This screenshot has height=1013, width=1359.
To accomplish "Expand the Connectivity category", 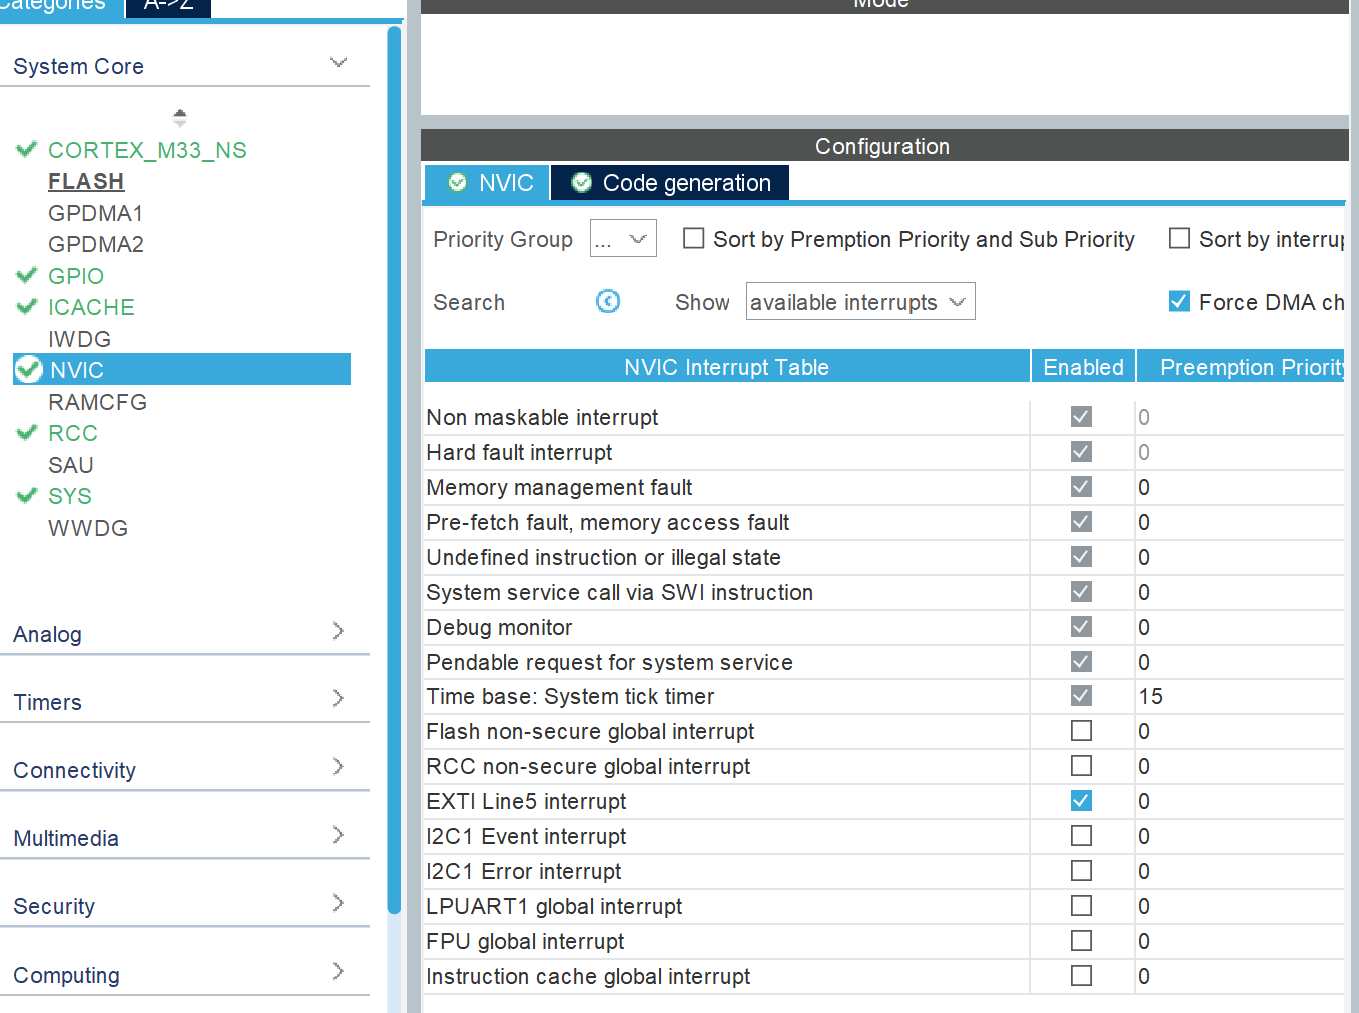I will pyautogui.click(x=338, y=770).
